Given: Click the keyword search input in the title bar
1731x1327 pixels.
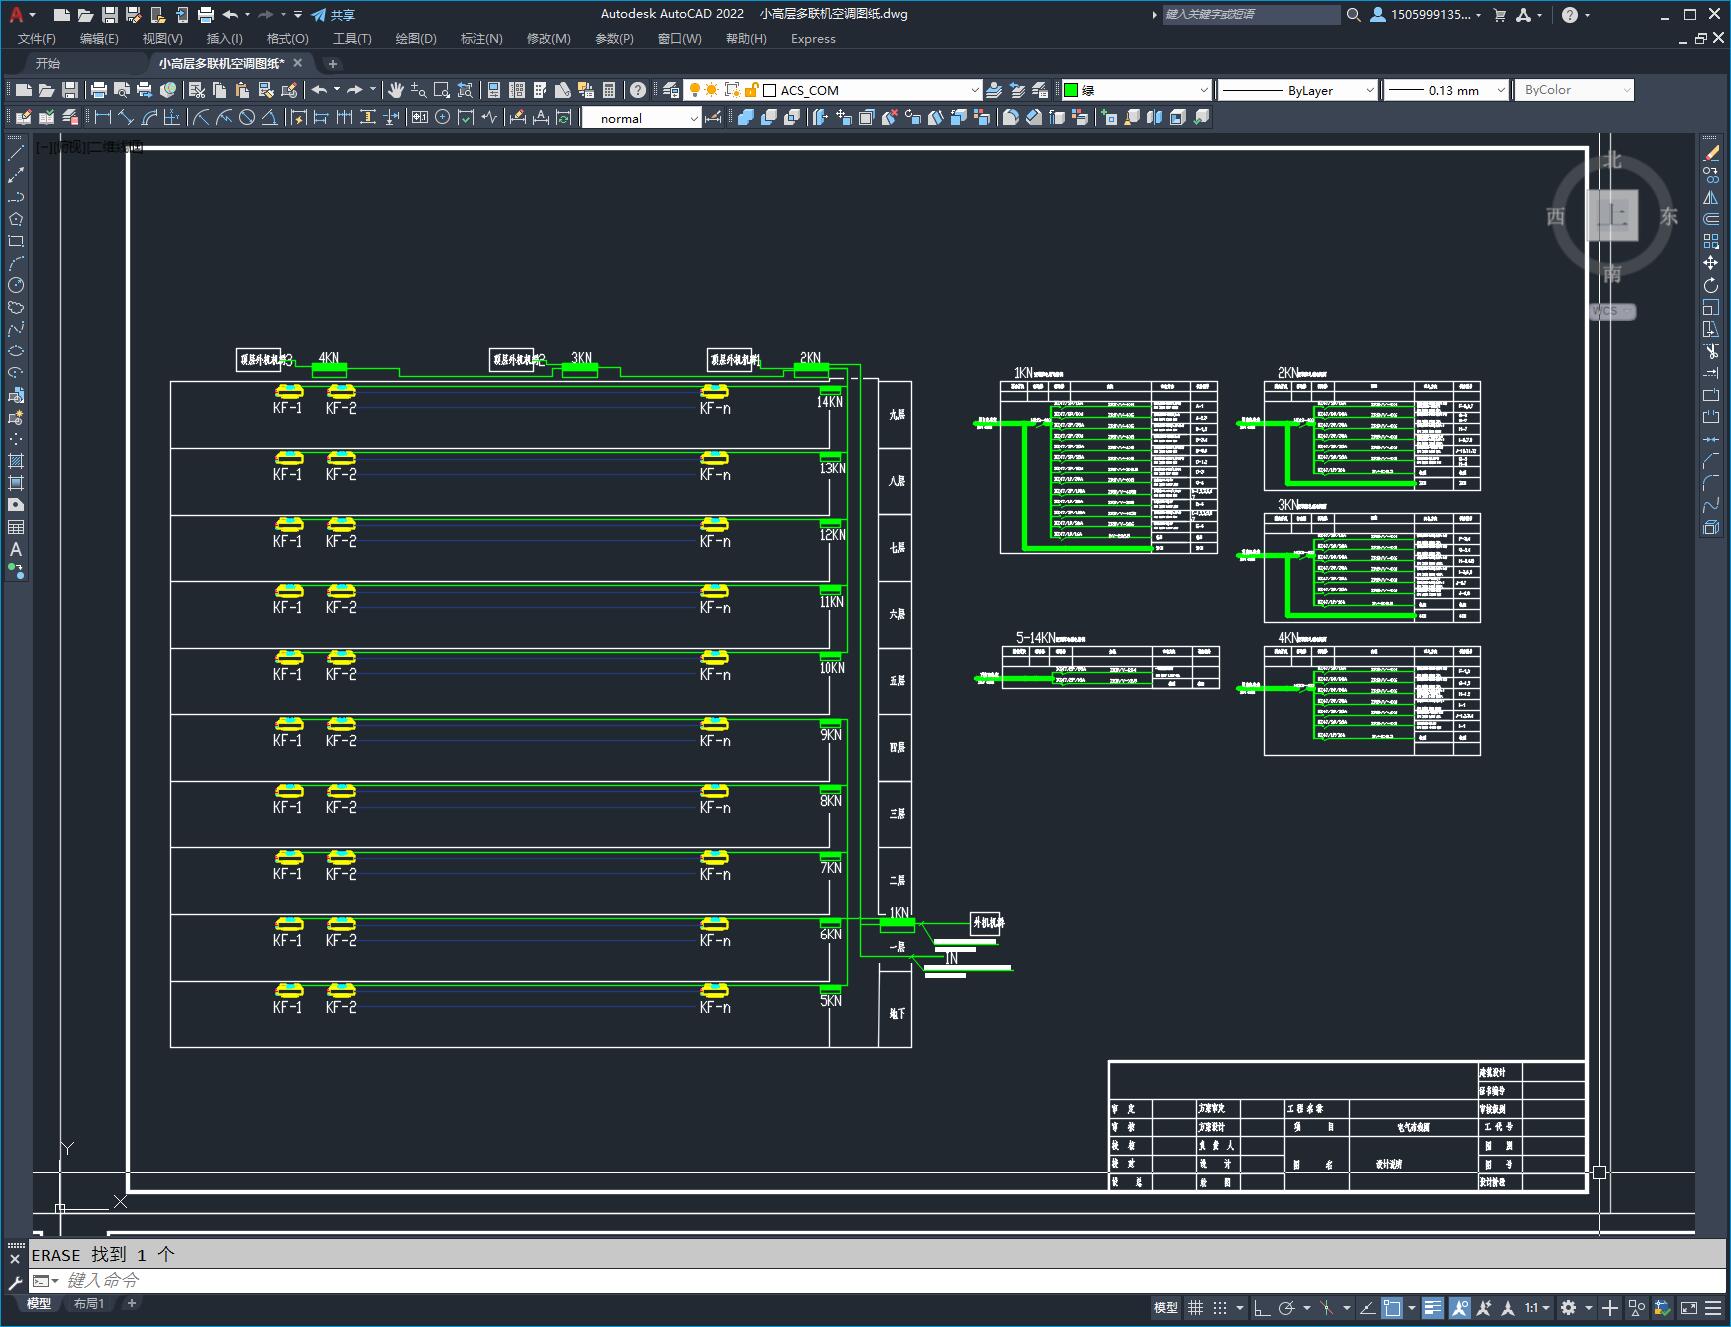Looking at the screenshot, I should 1251,15.
